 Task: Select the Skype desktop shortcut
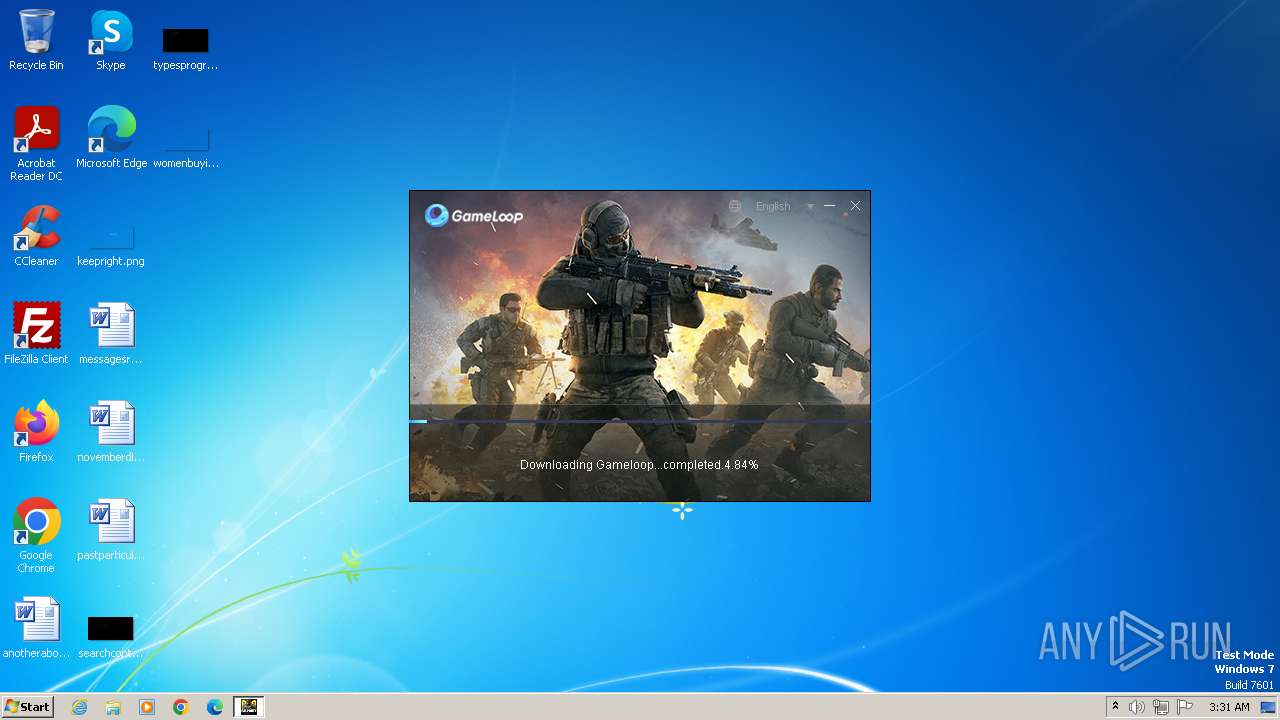tap(111, 40)
